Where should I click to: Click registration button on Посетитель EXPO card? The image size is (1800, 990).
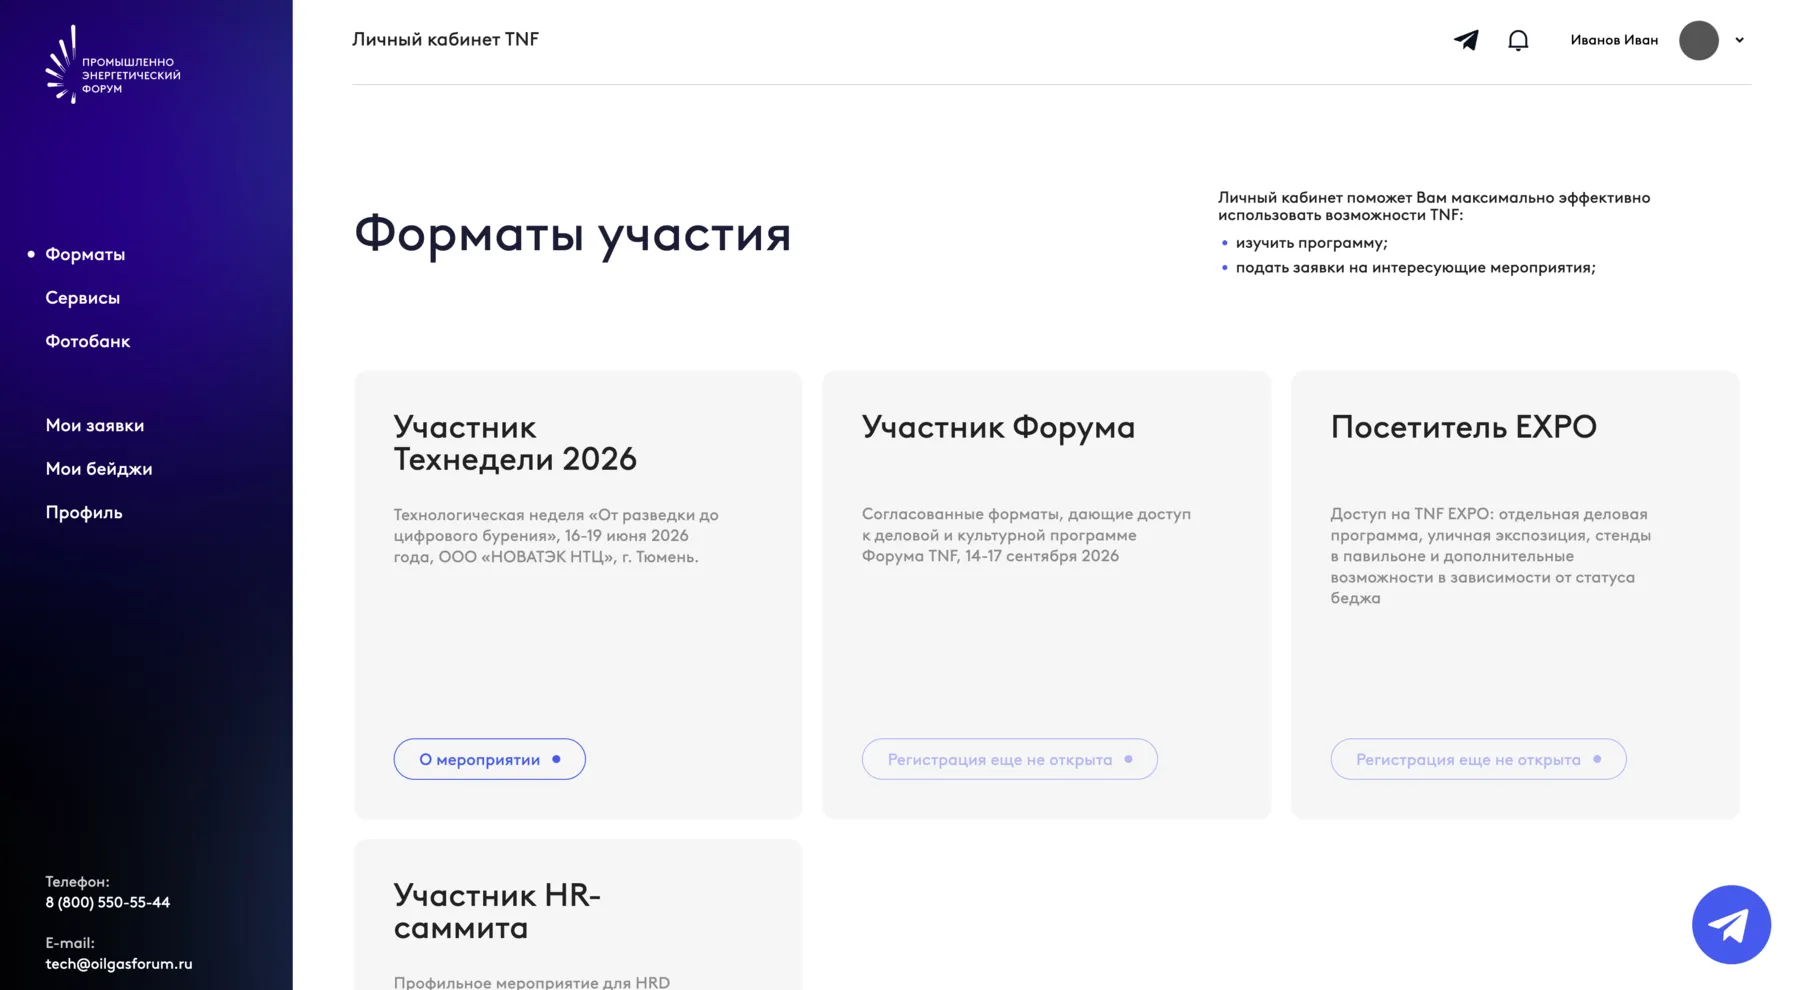pyautogui.click(x=1478, y=759)
